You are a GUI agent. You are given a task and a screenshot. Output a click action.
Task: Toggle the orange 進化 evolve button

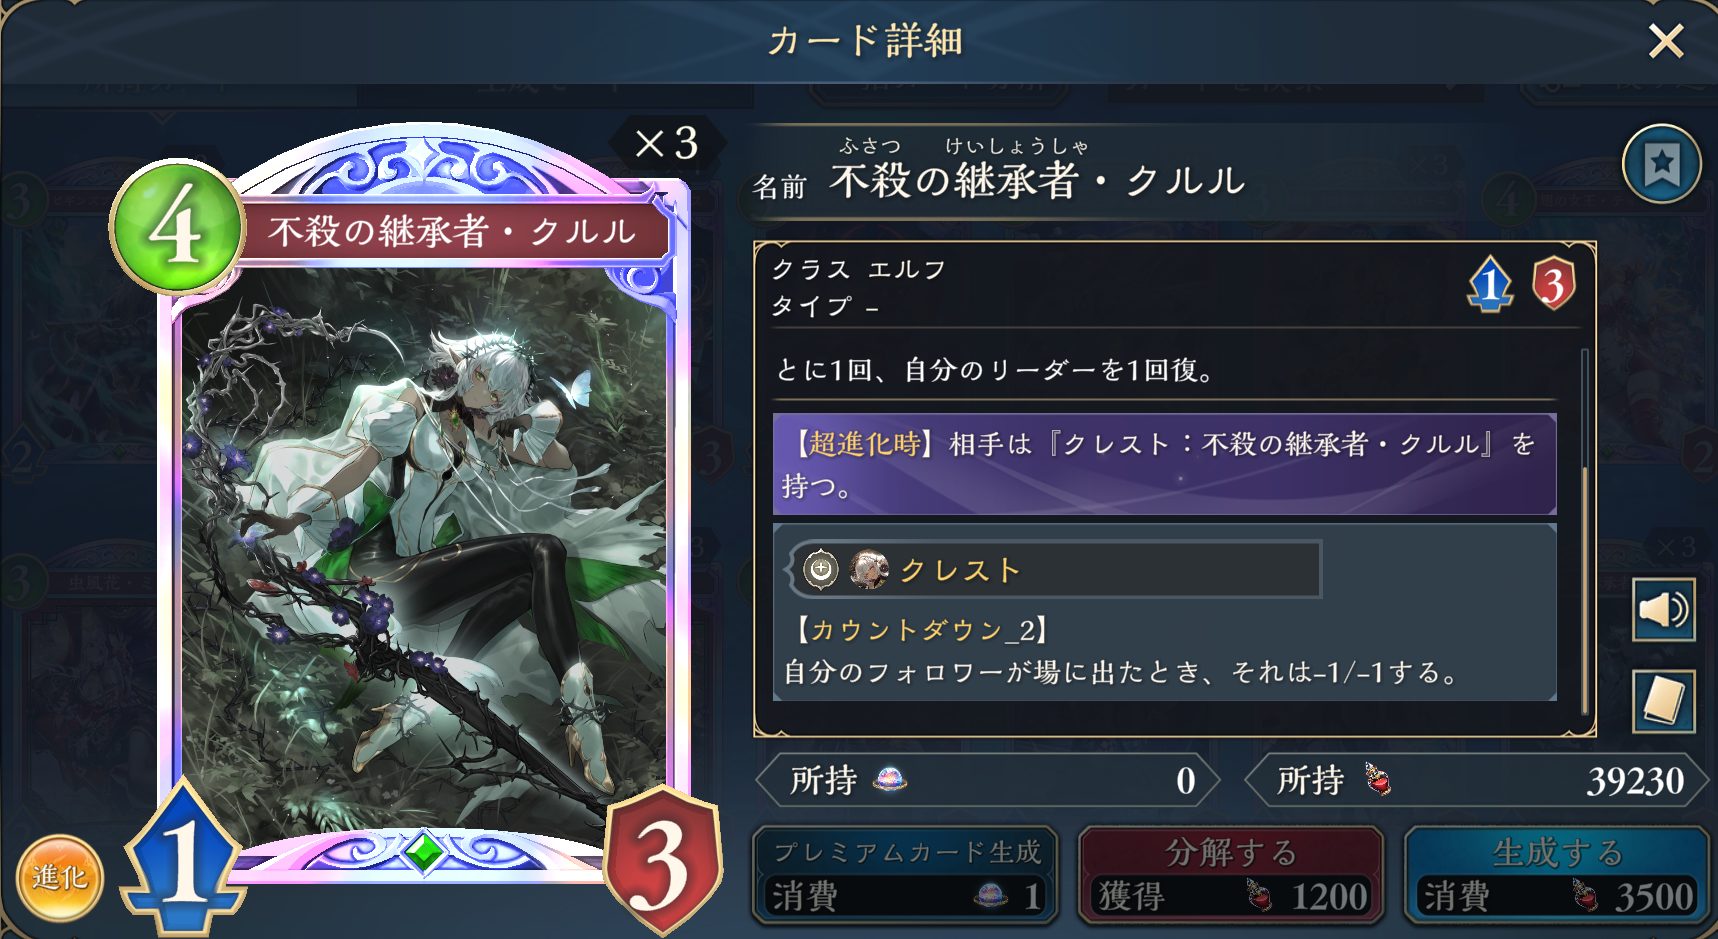[x=60, y=878]
